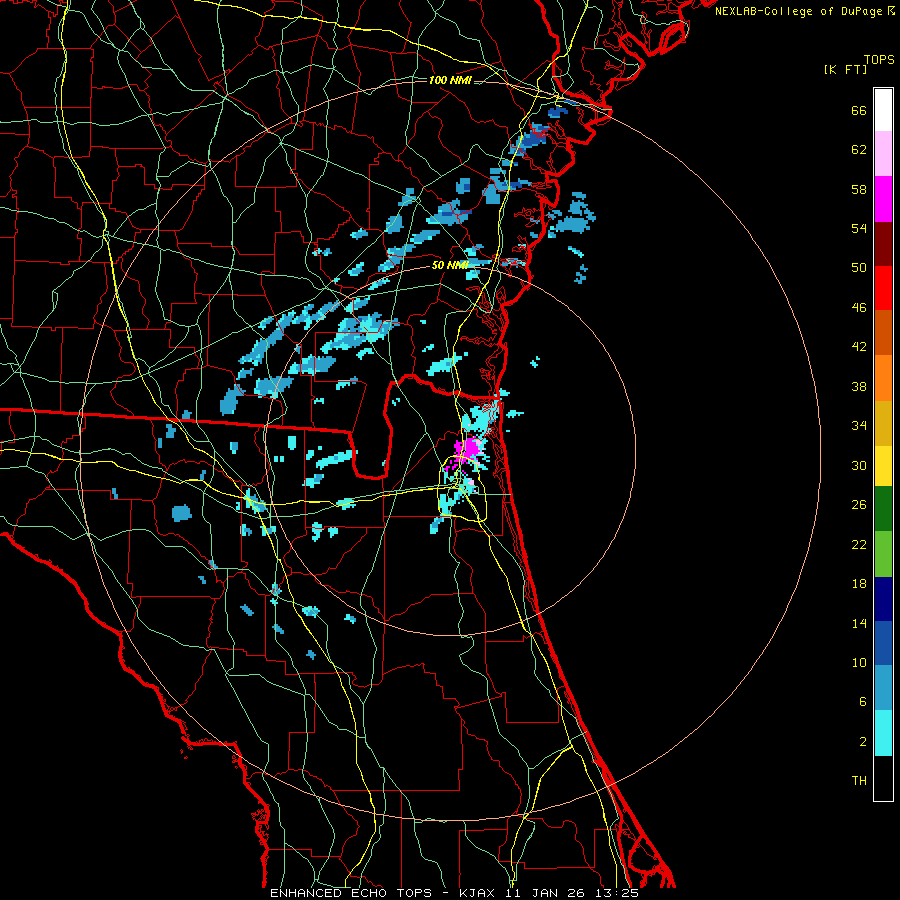
Task: Select the navy 18 kft legend swatch
Action: [883, 599]
